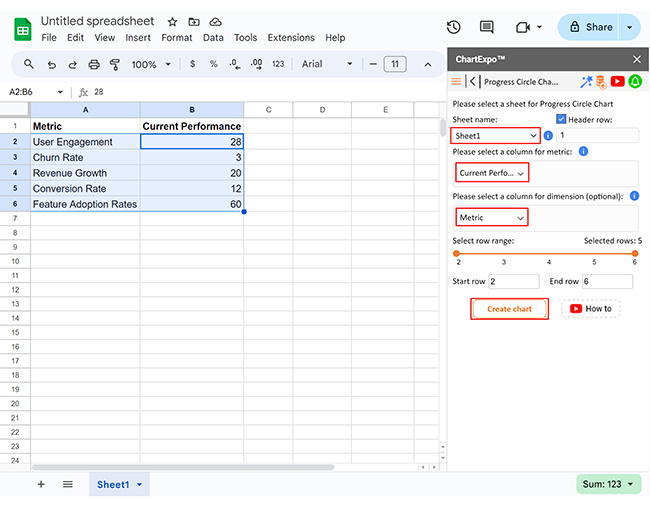
Task: Open Sheet1 tab options arrow
Action: 140,484
